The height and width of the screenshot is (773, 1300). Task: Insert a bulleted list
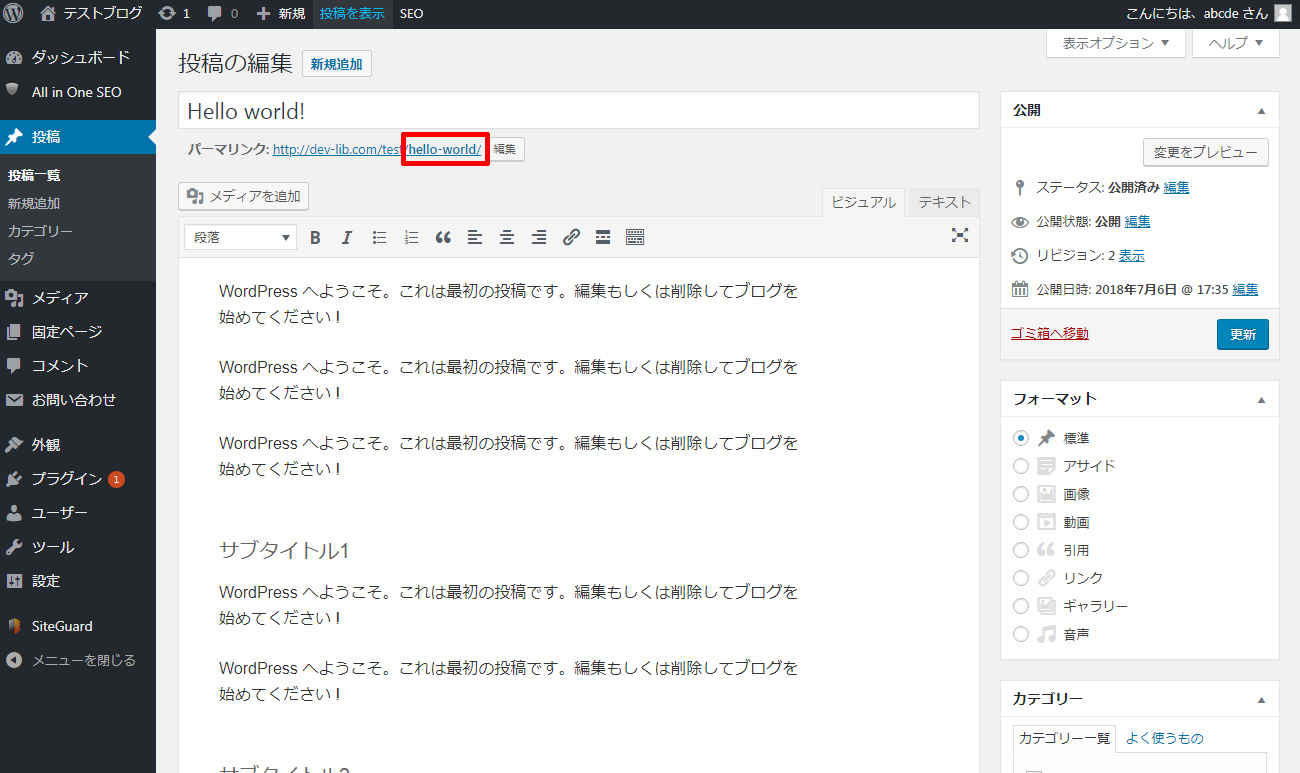click(x=379, y=237)
